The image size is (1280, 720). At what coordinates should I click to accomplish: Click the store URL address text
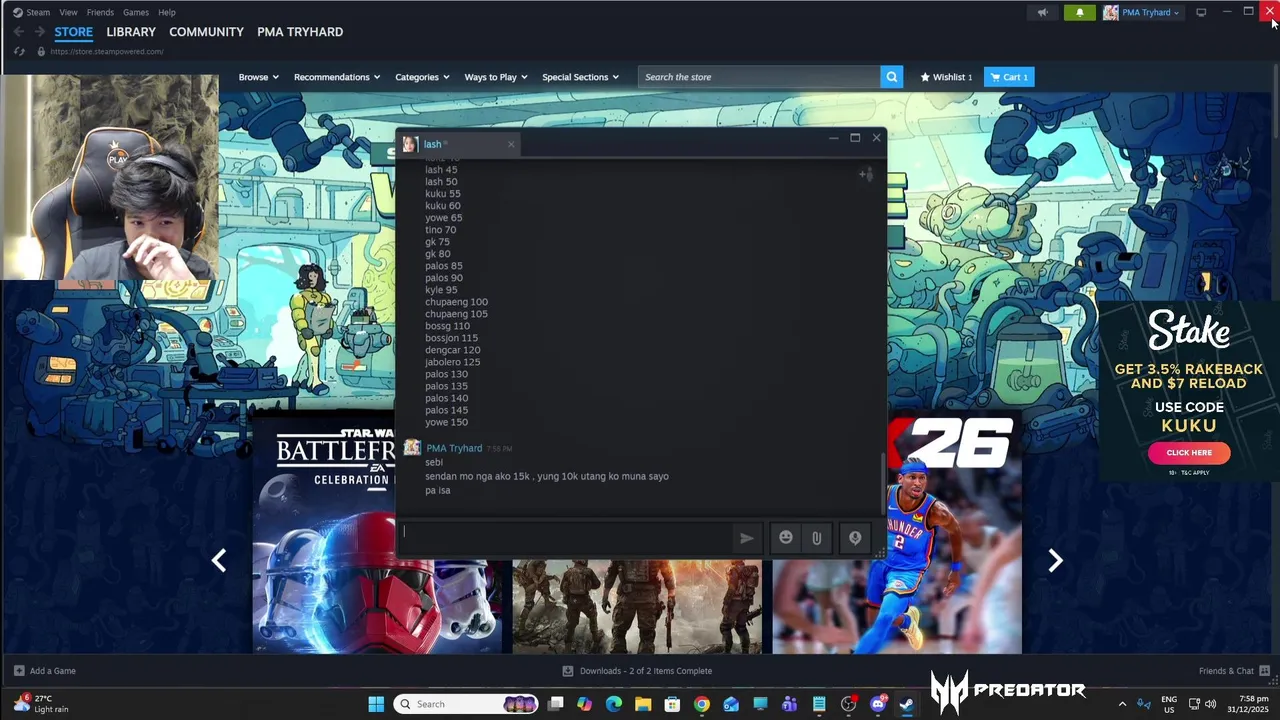107,52
